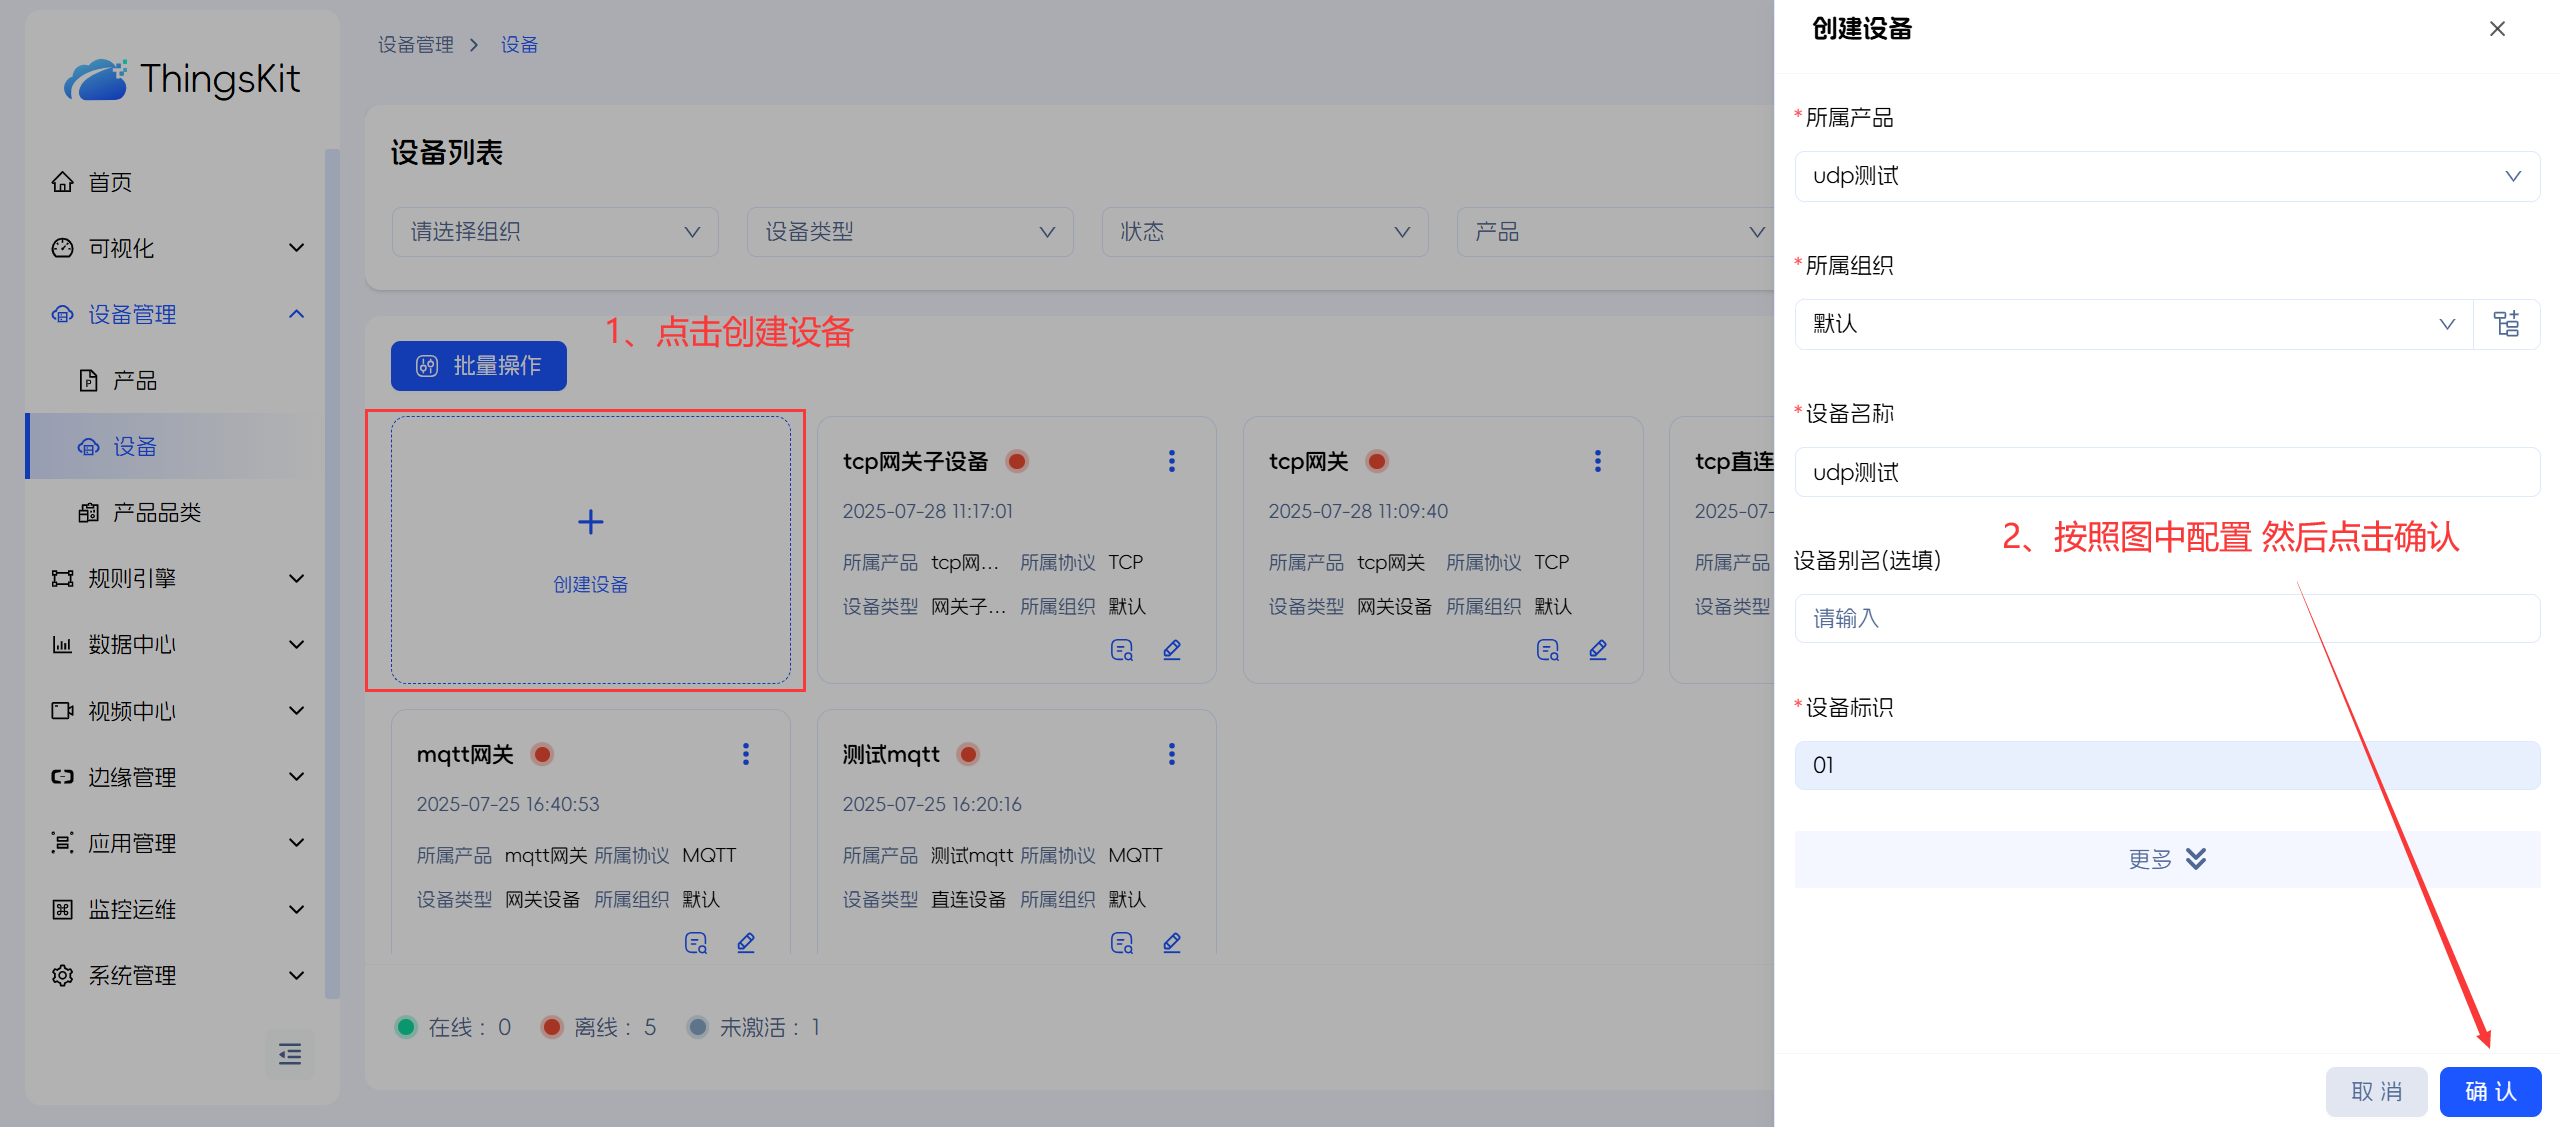Screen dimensions: 2560x1127
Task: Click the ThingsKit cloud logo
Action: 96,79
